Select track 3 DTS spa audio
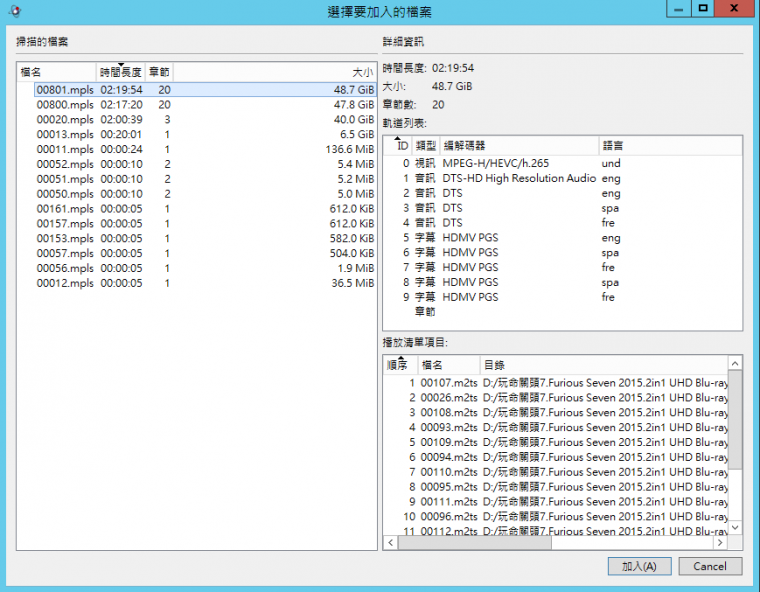Viewport: 760px width, 592px height. [x=563, y=208]
